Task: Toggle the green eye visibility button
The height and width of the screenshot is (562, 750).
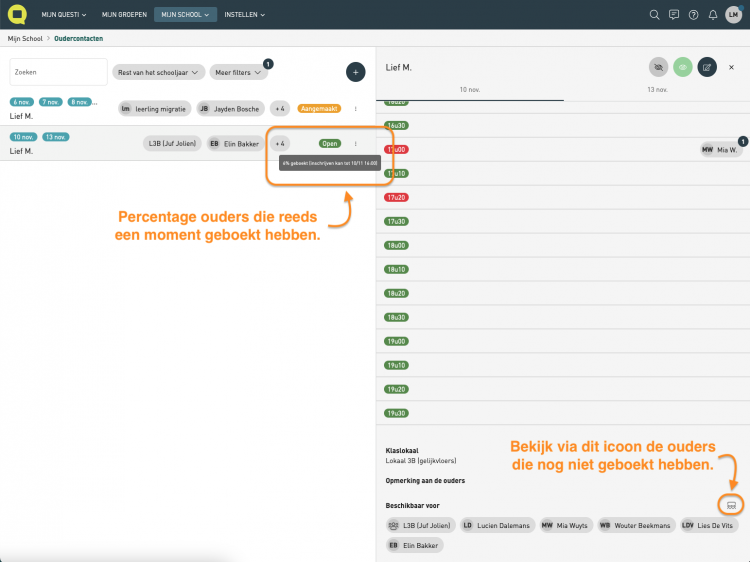Action: pyautogui.click(x=683, y=67)
